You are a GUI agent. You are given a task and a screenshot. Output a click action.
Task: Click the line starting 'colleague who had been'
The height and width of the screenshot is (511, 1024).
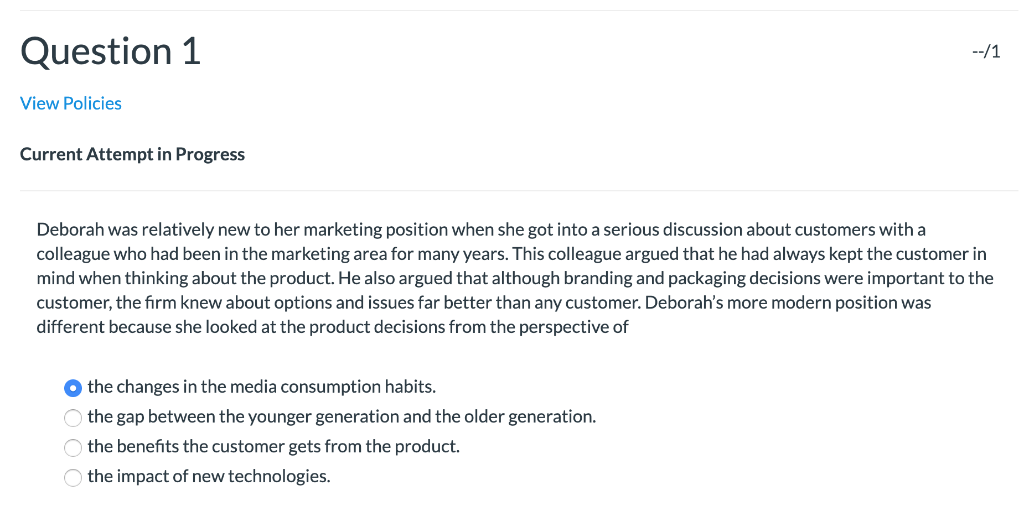[511, 254]
